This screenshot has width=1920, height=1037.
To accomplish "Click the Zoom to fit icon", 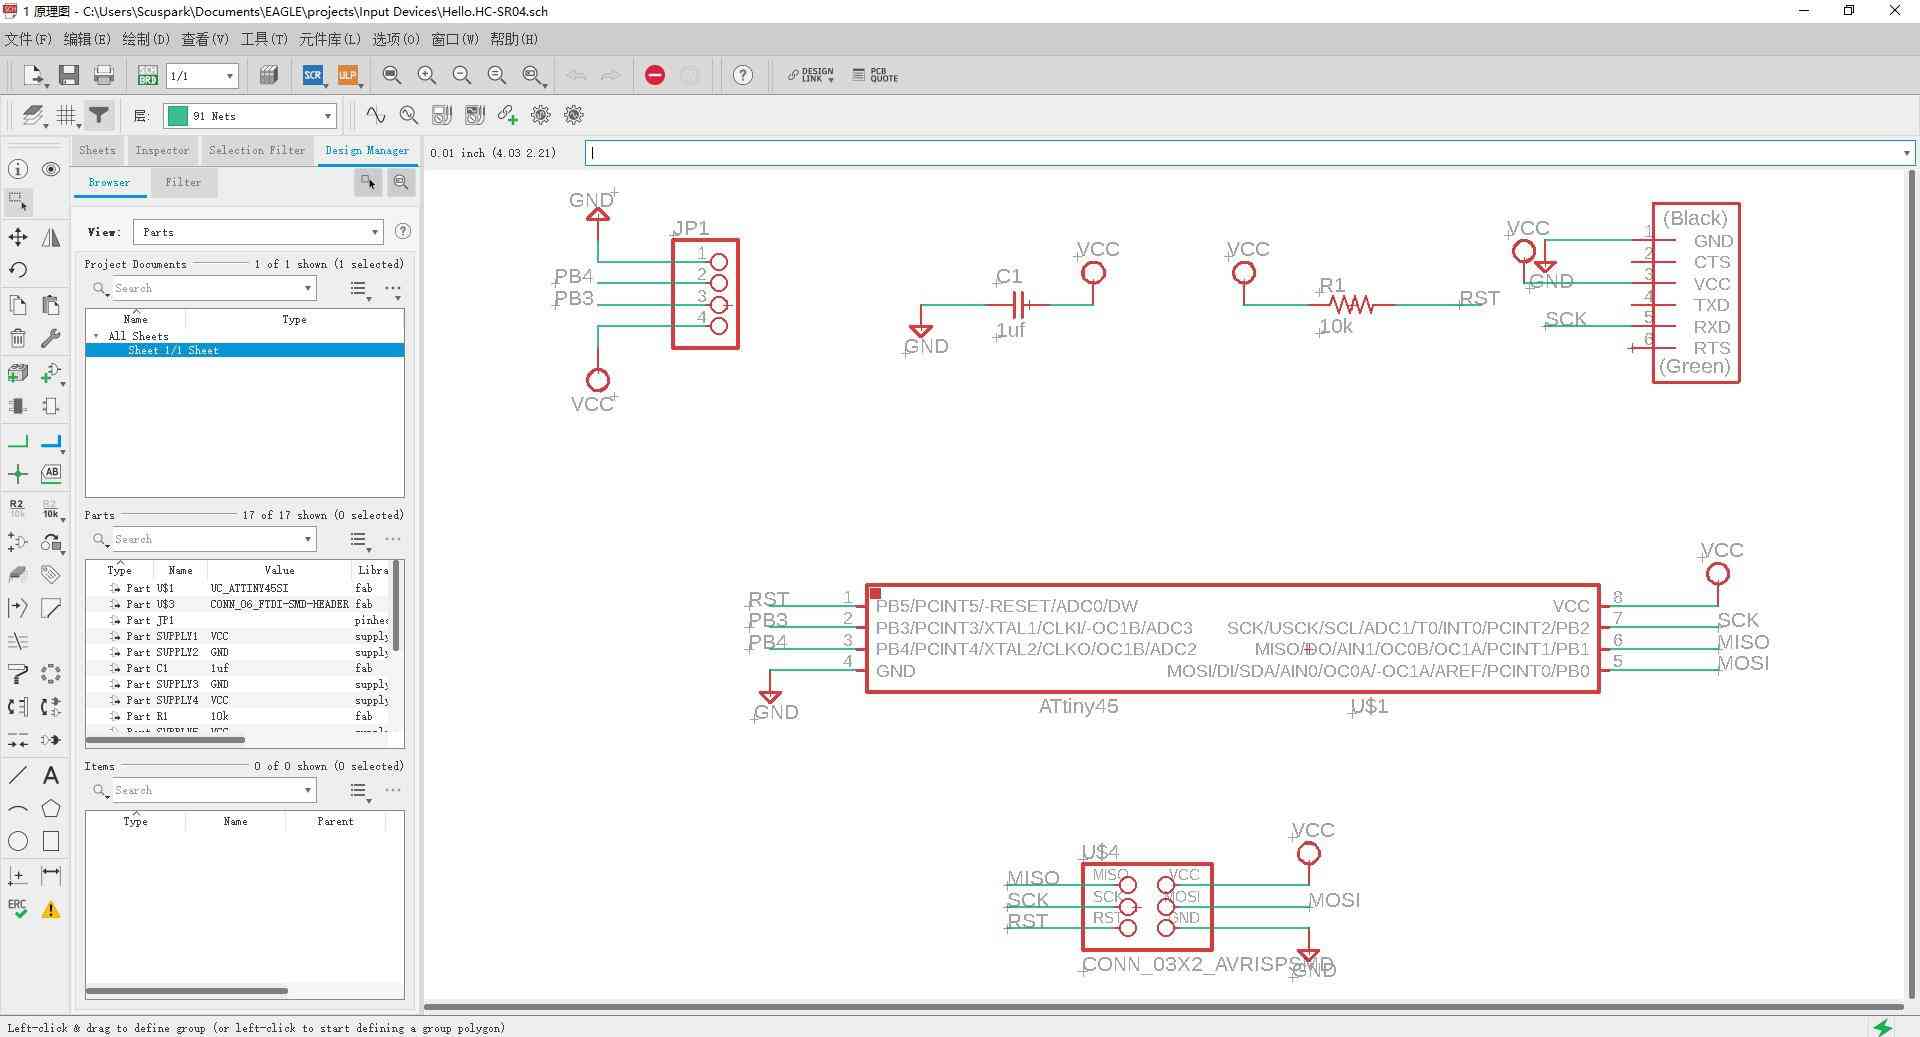I will (x=392, y=75).
